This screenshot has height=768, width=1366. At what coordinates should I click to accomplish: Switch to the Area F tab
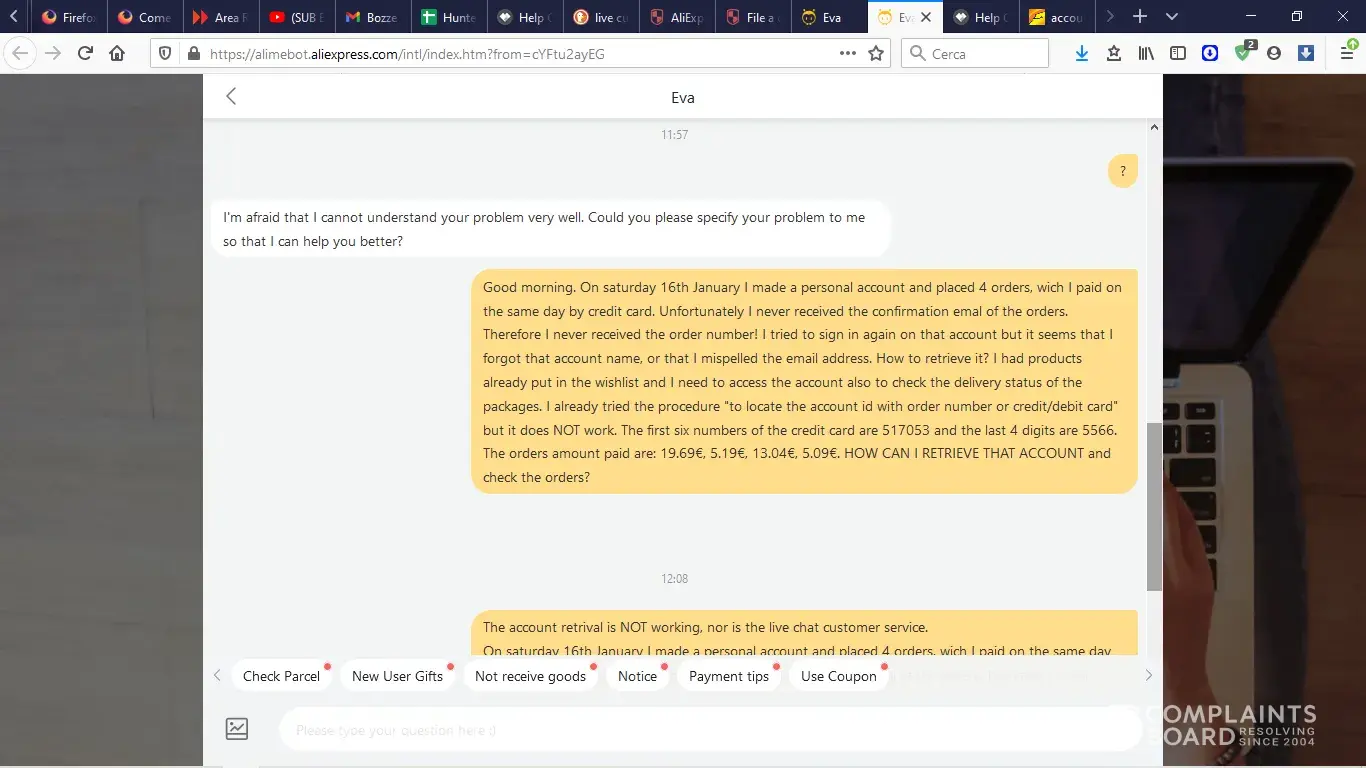pyautogui.click(x=220, y=17)
